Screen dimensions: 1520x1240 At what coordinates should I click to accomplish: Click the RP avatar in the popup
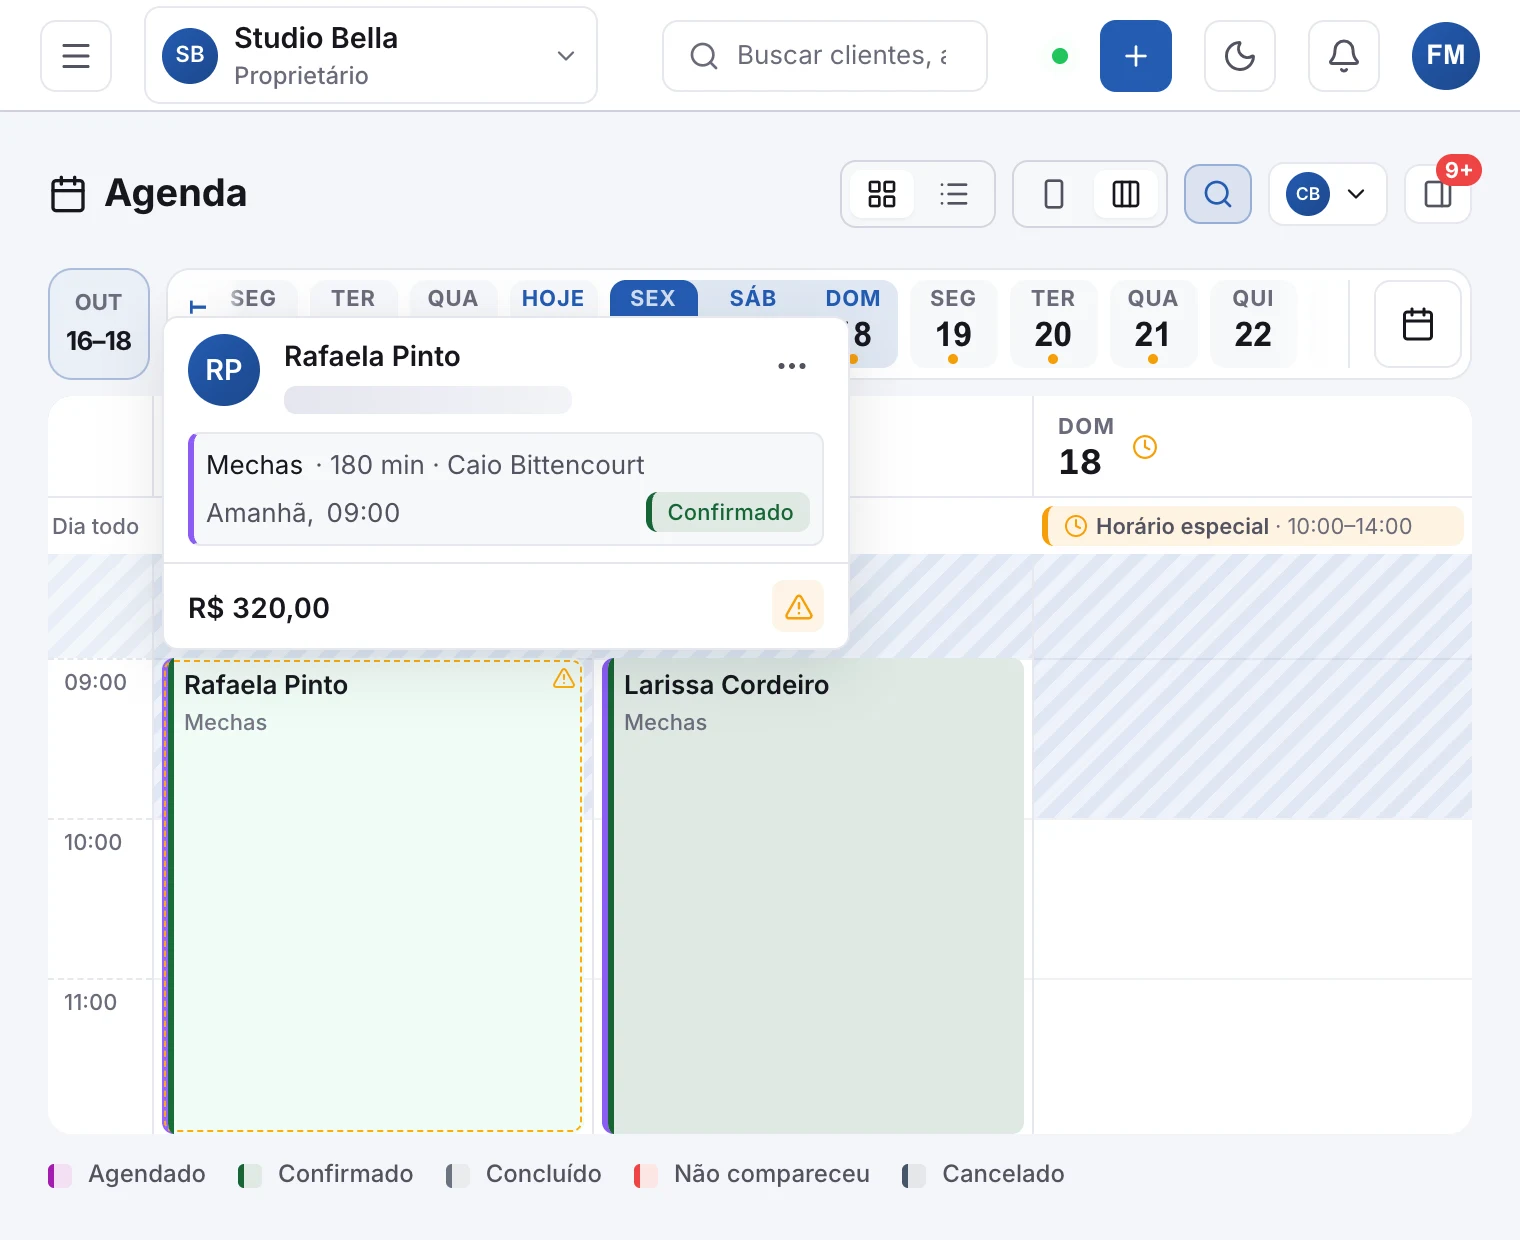point(224,370)
